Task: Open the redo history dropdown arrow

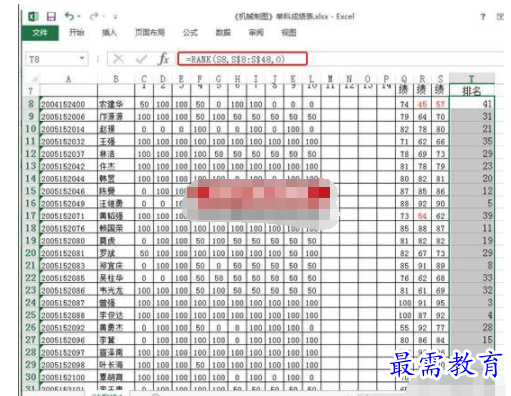Action: (x=104, y=16)
